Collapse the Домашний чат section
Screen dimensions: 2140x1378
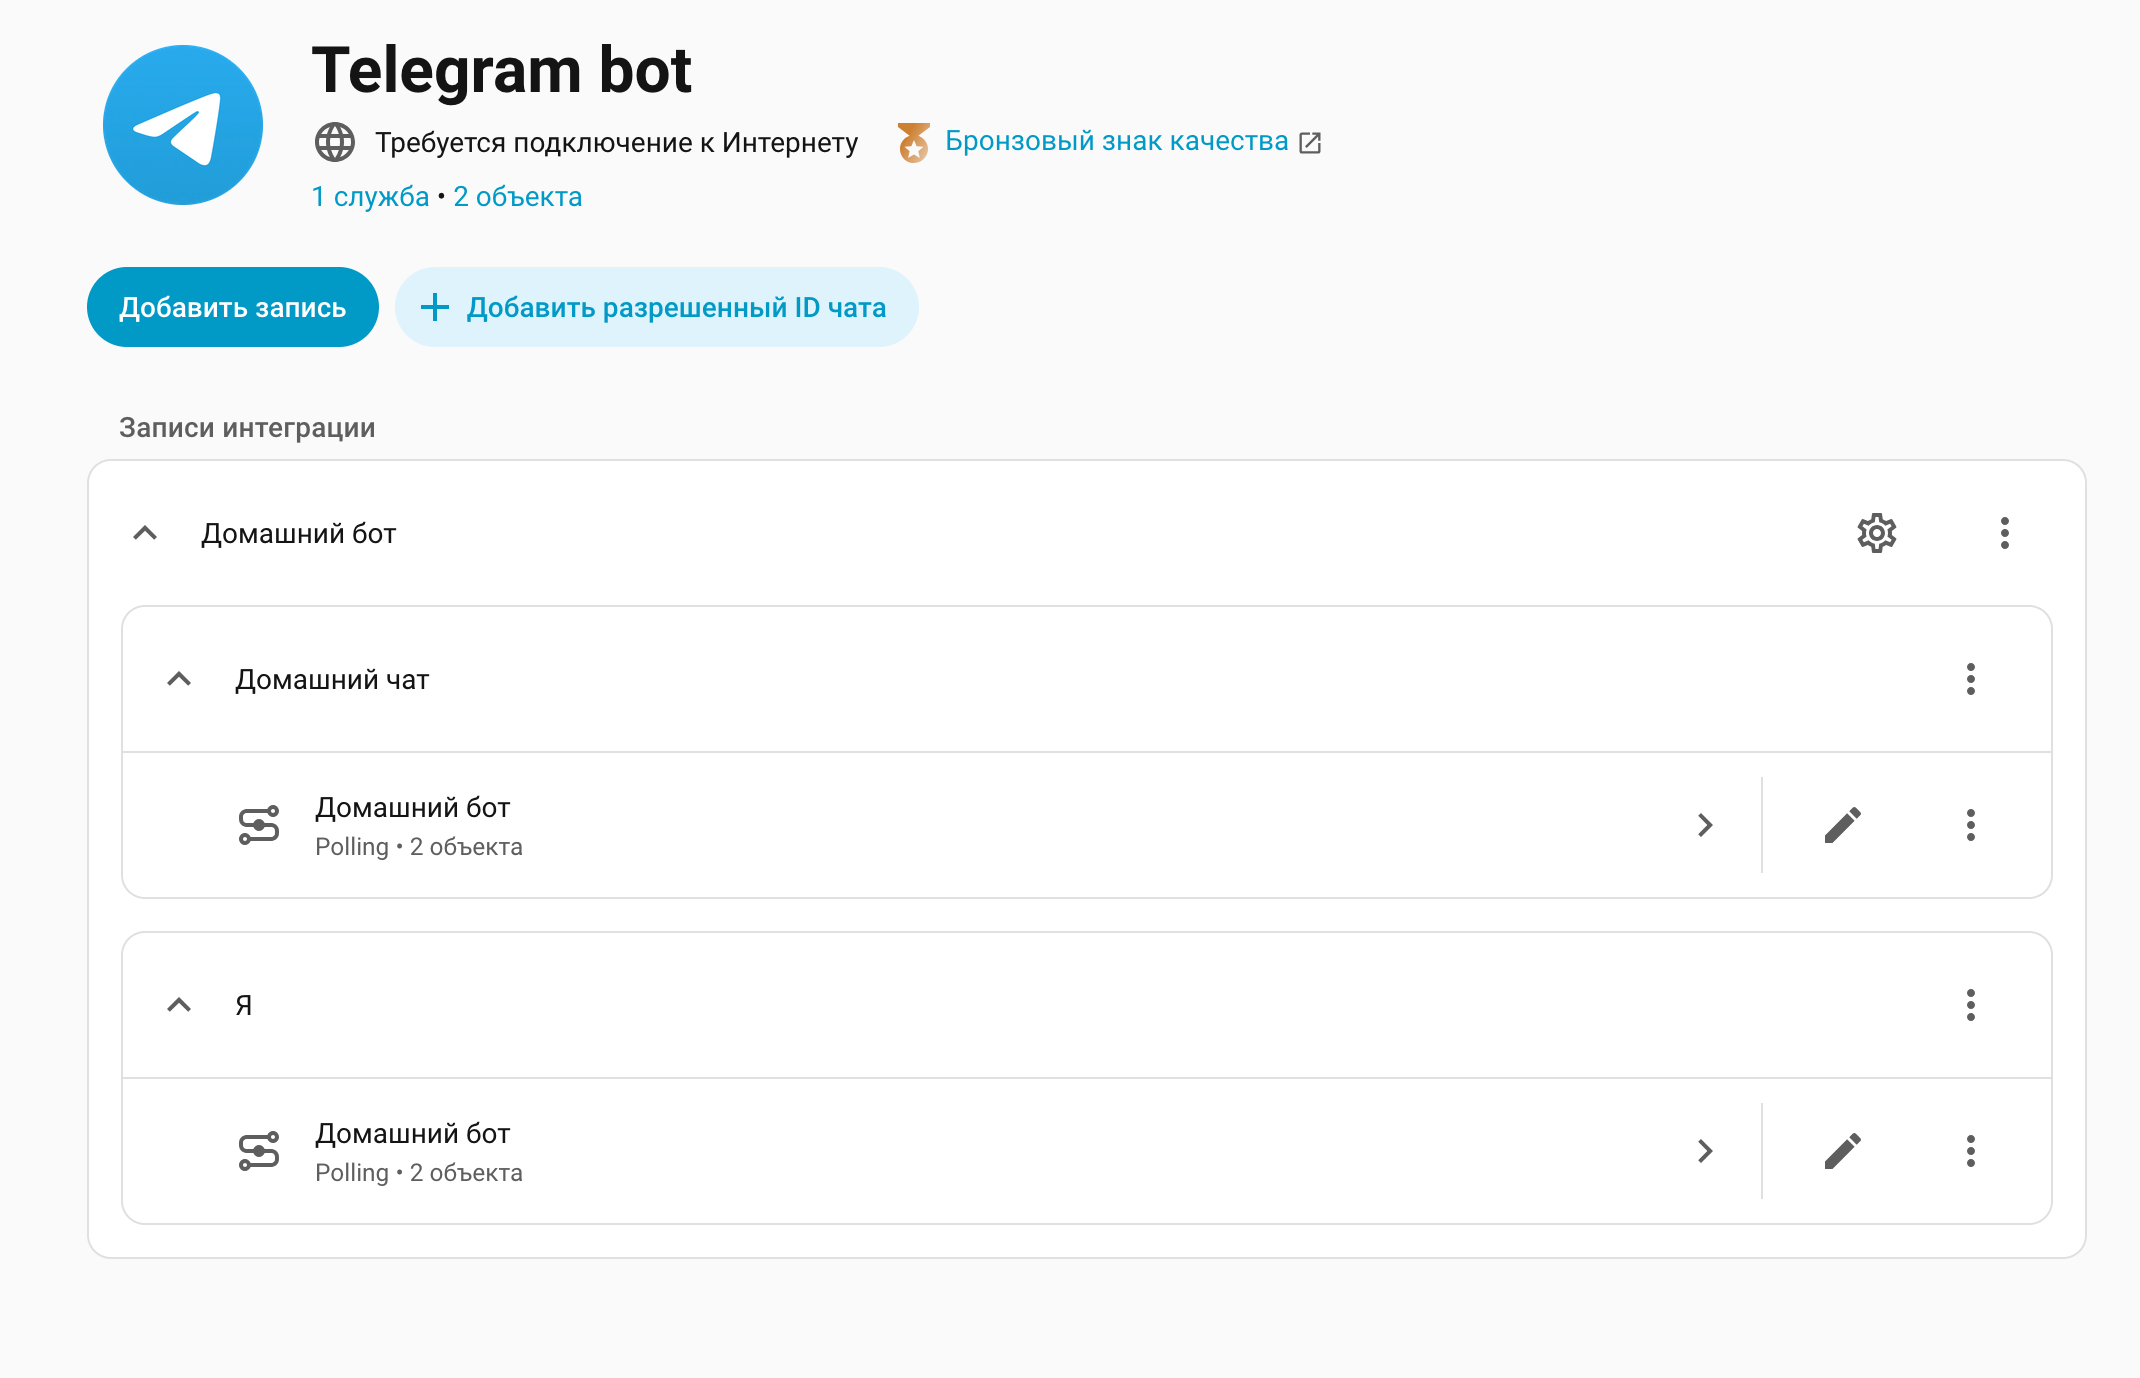pyautogui.click(x=180, y=680)
